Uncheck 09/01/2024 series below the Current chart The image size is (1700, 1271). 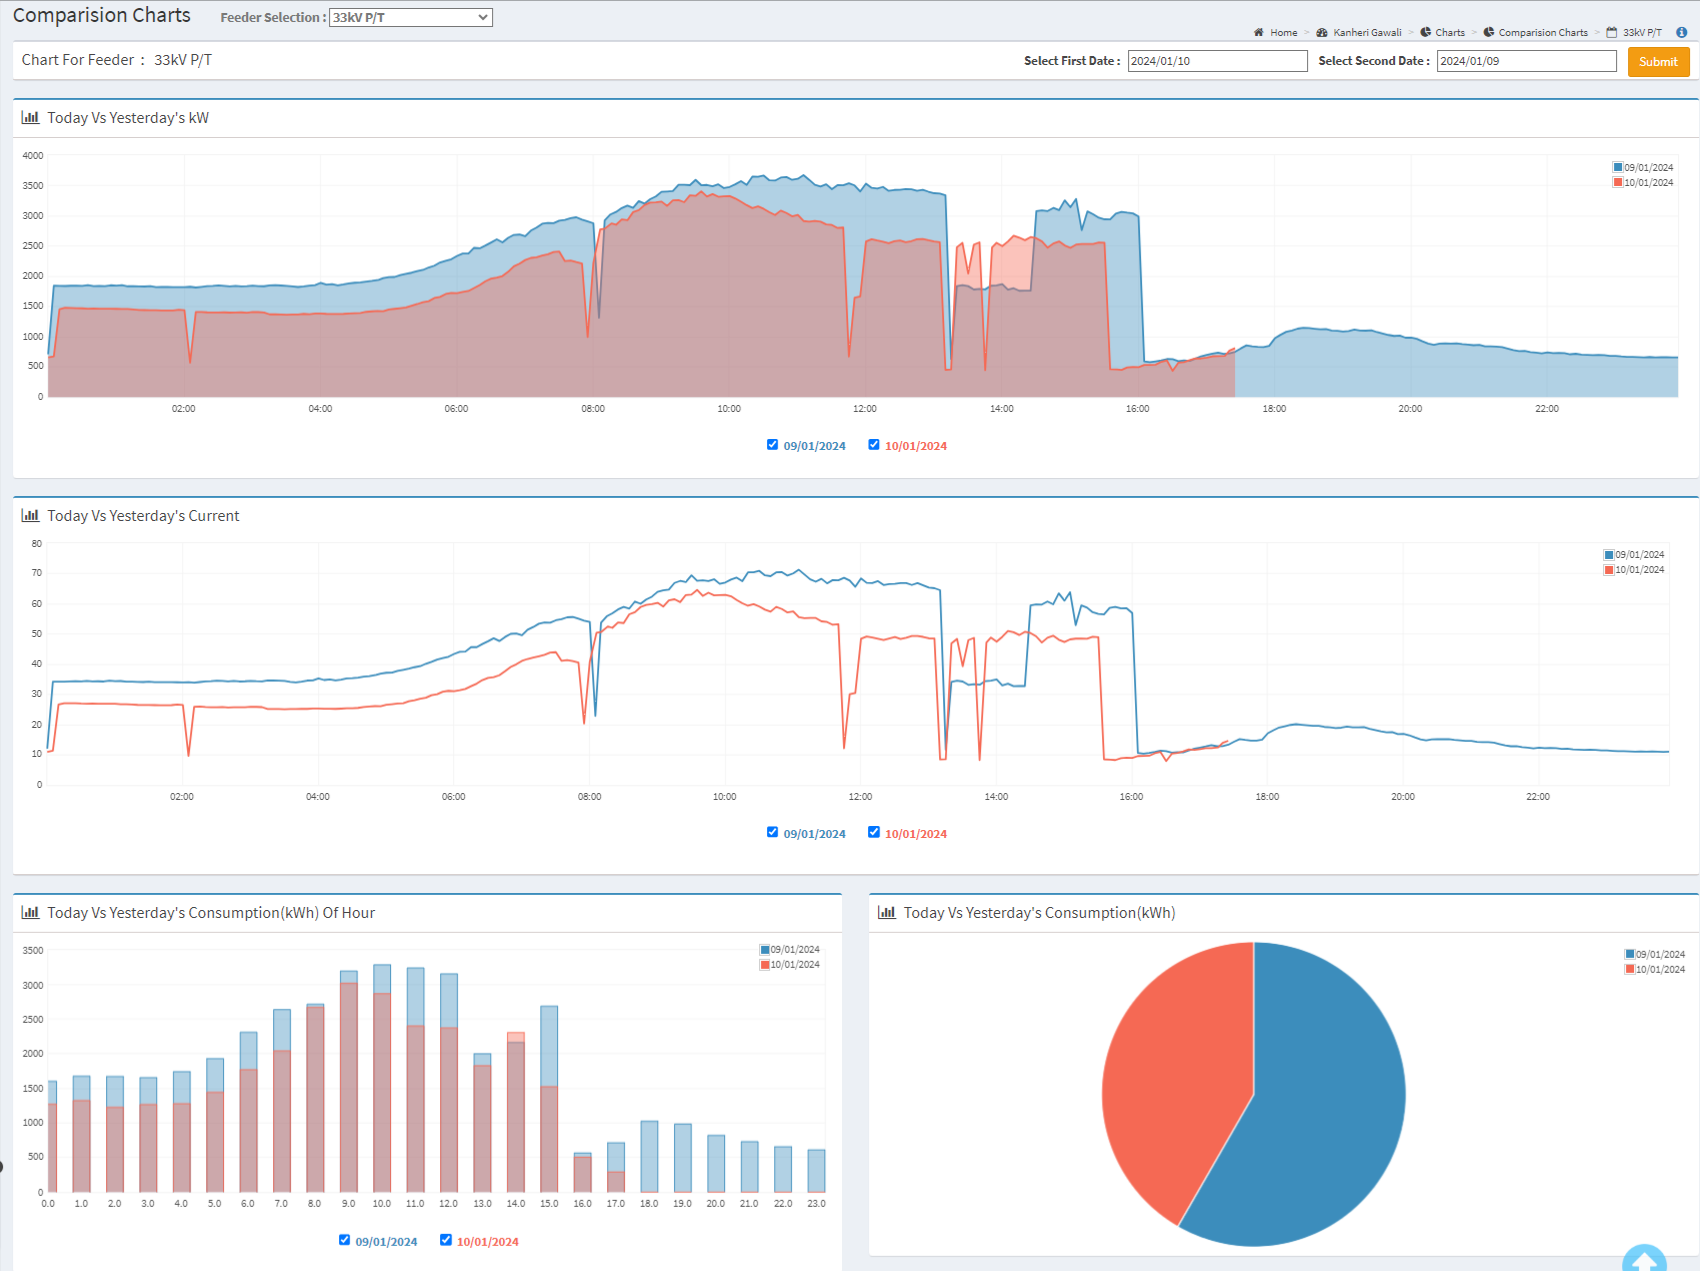(772, 833)
